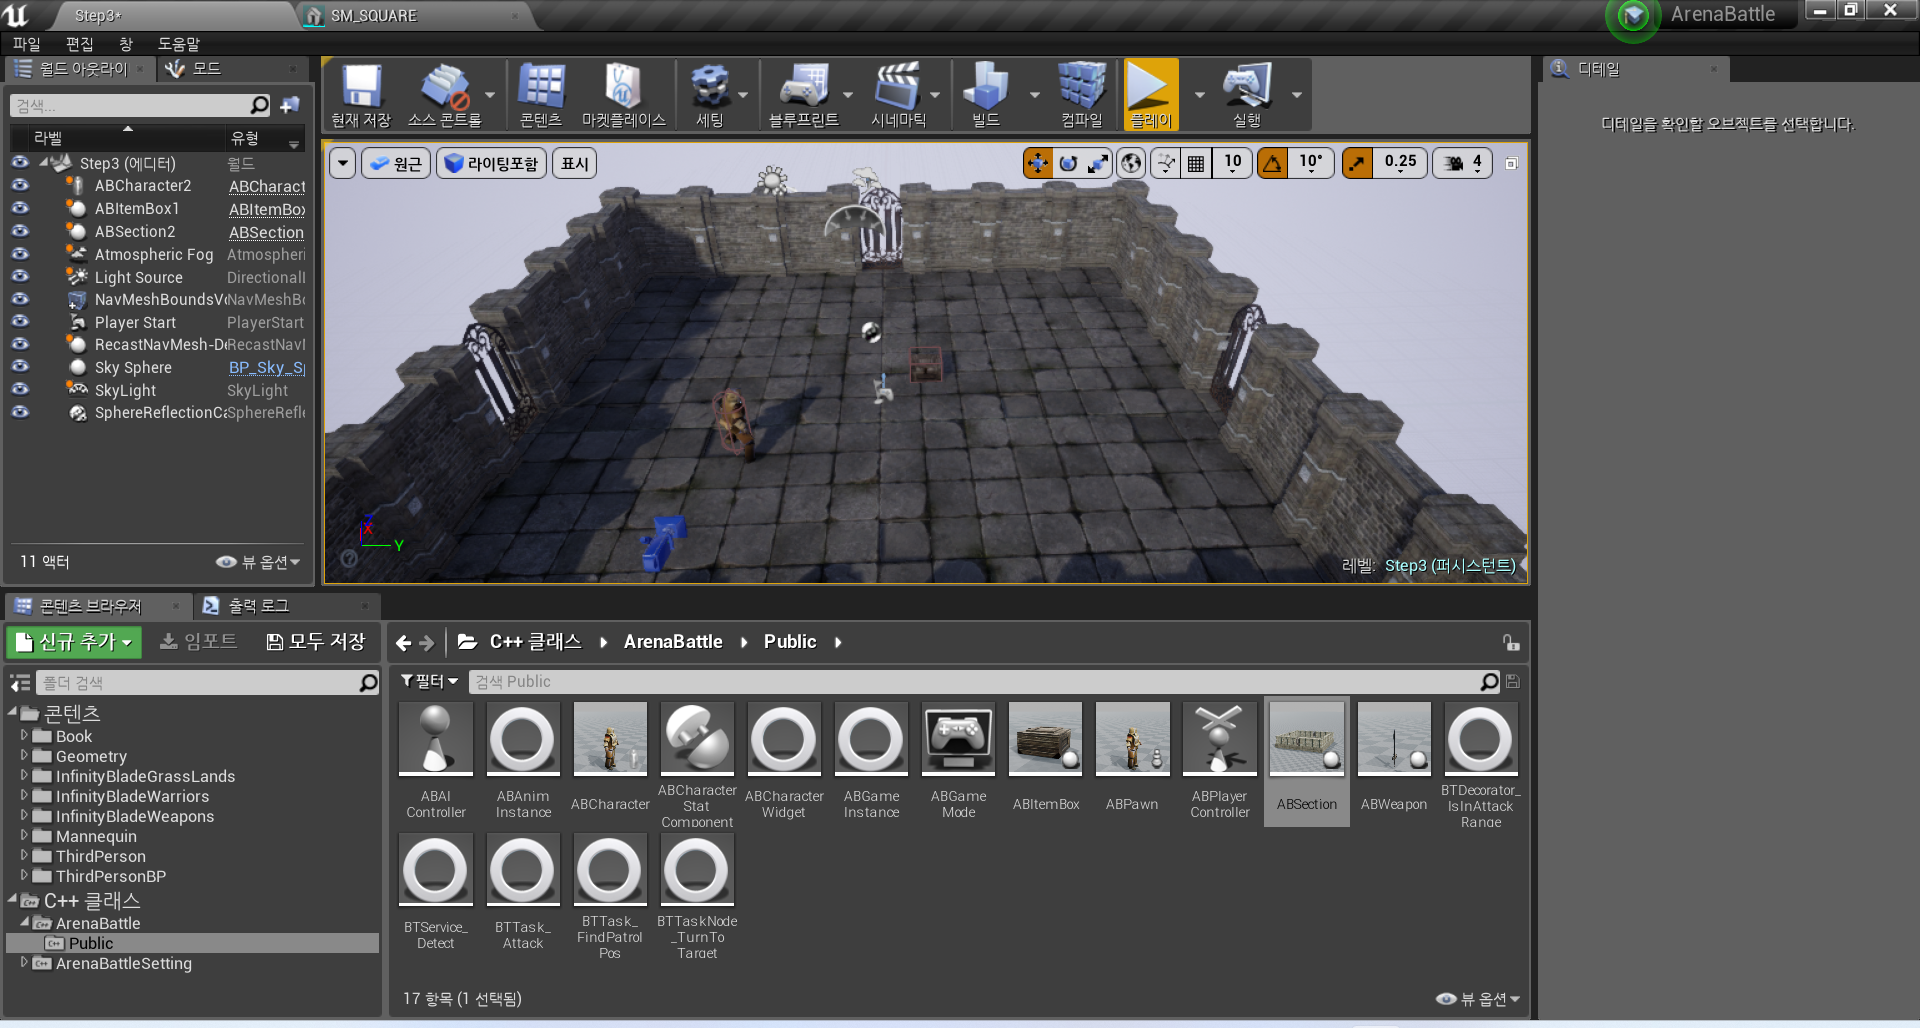Select ABGameMode class thumbnail
This screenshot has width=1920, height=1028.
pos(958,761)
